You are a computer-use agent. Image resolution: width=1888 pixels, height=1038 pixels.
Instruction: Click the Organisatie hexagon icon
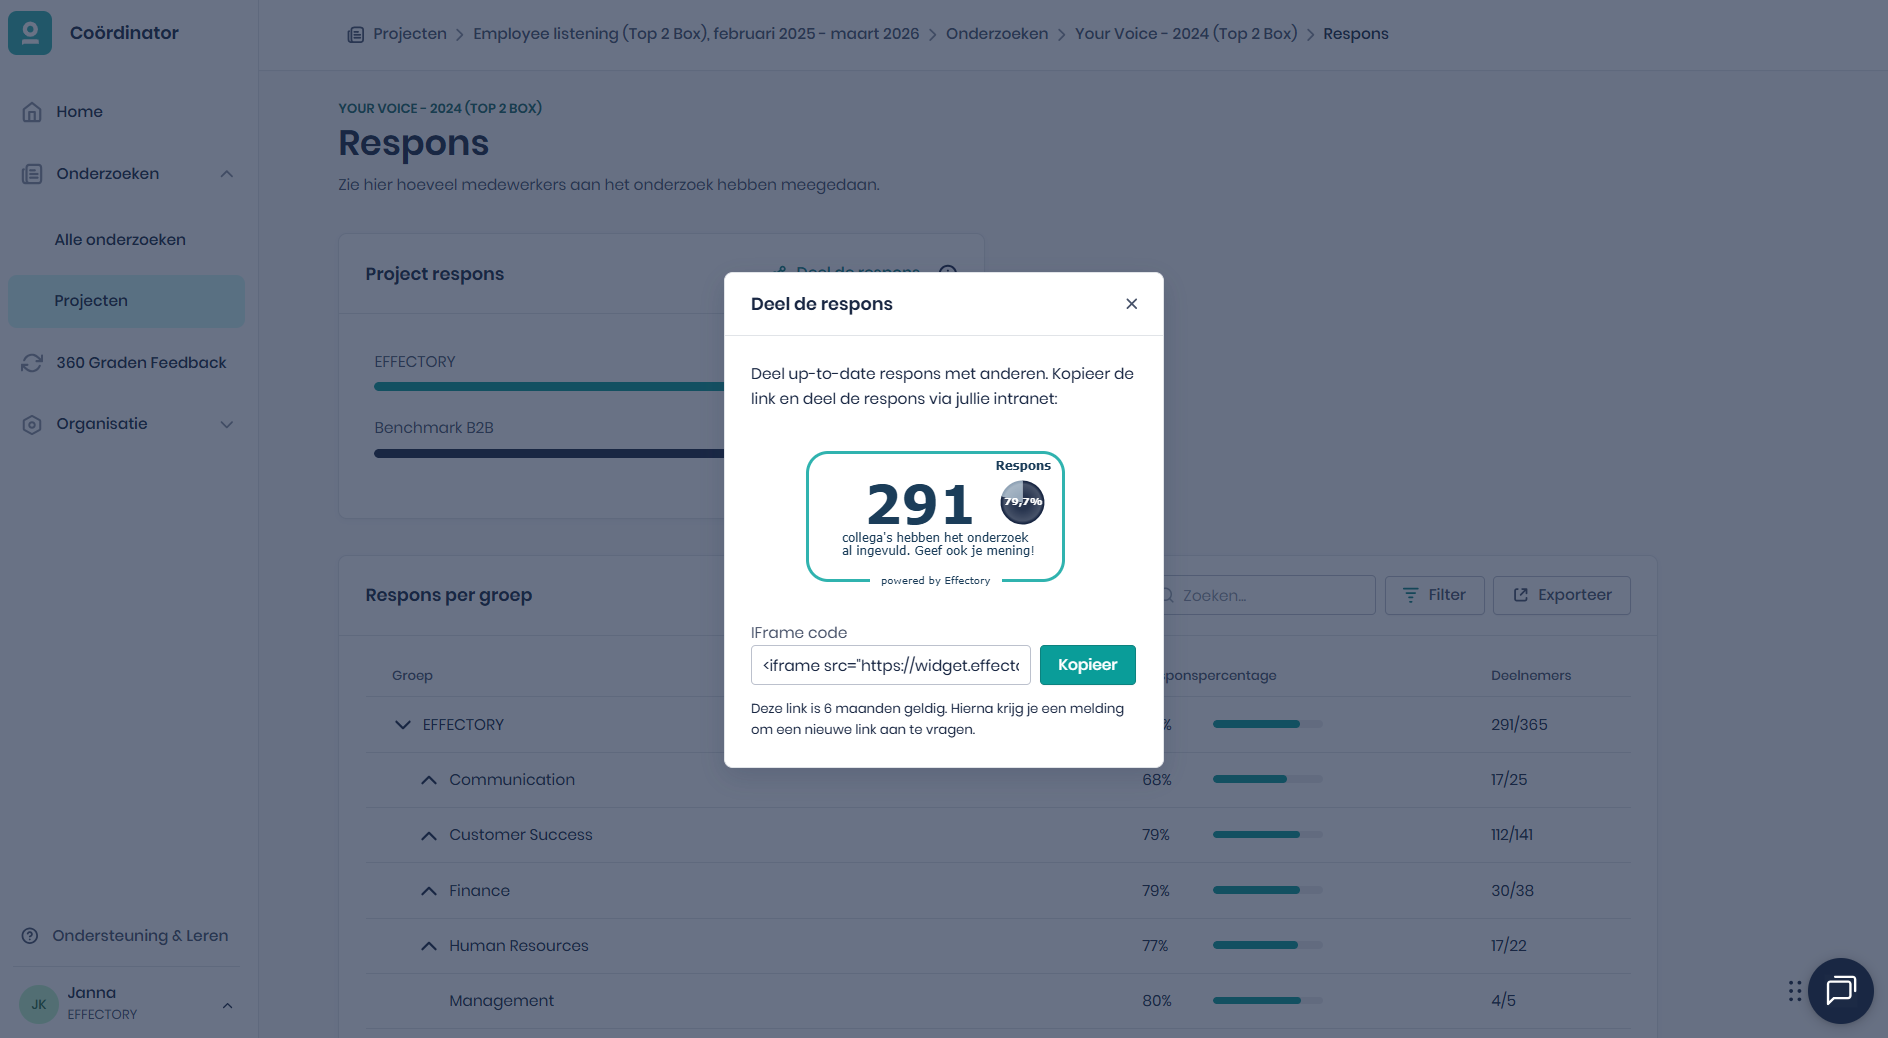coord(32,424)
